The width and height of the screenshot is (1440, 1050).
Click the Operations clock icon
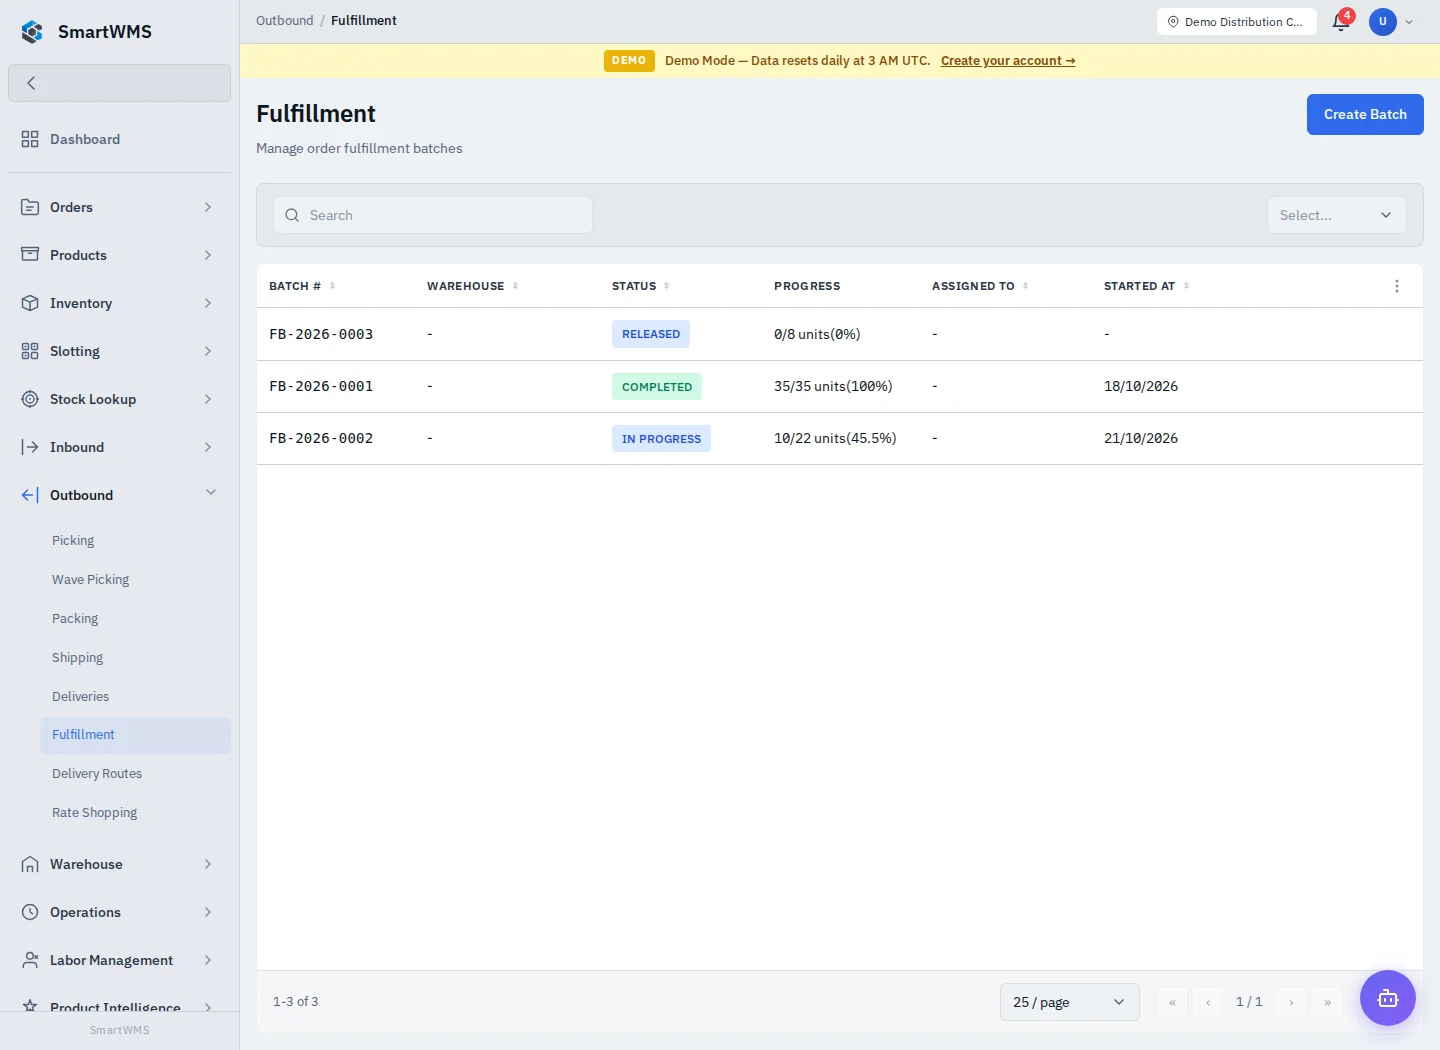[30, 912]
